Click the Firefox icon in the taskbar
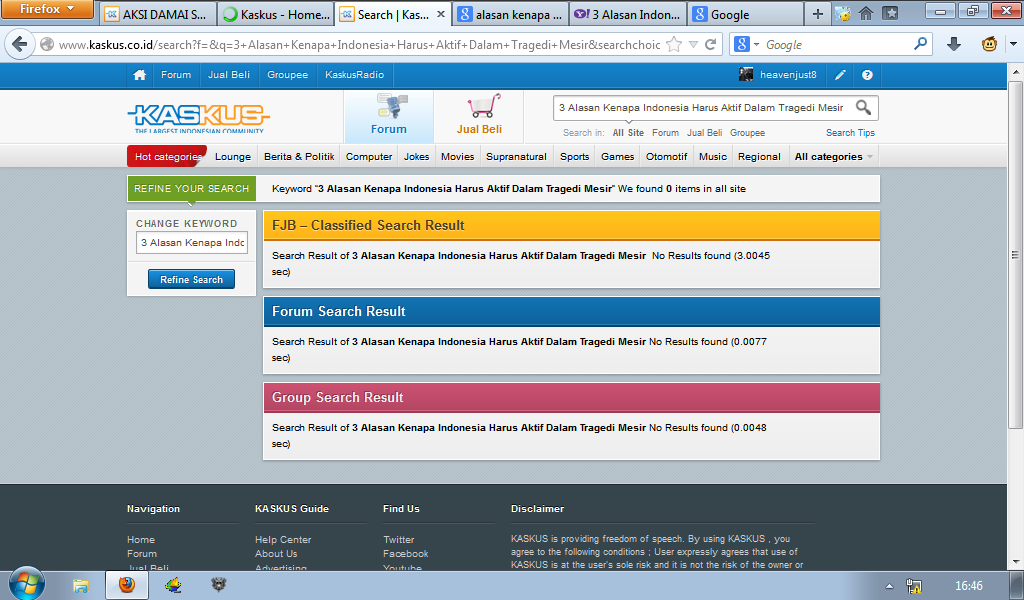Image resolution: width=1024 pixels, height=600 pixels. [127, 584]
